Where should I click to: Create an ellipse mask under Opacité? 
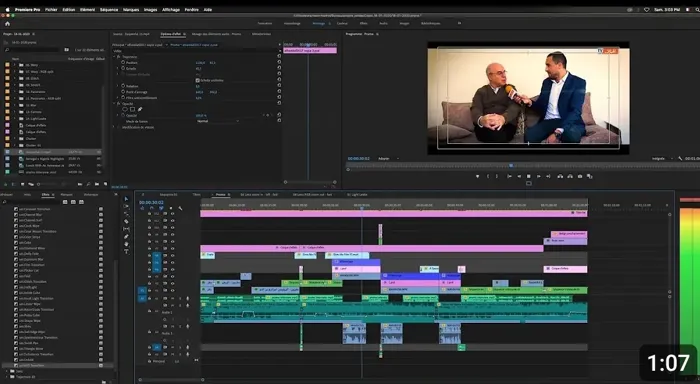125,109
